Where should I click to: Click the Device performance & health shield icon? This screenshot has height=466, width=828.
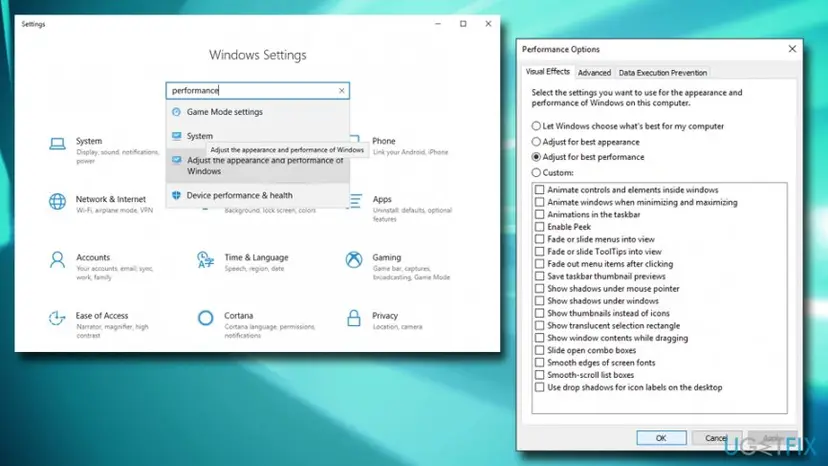tap(176, 195)
